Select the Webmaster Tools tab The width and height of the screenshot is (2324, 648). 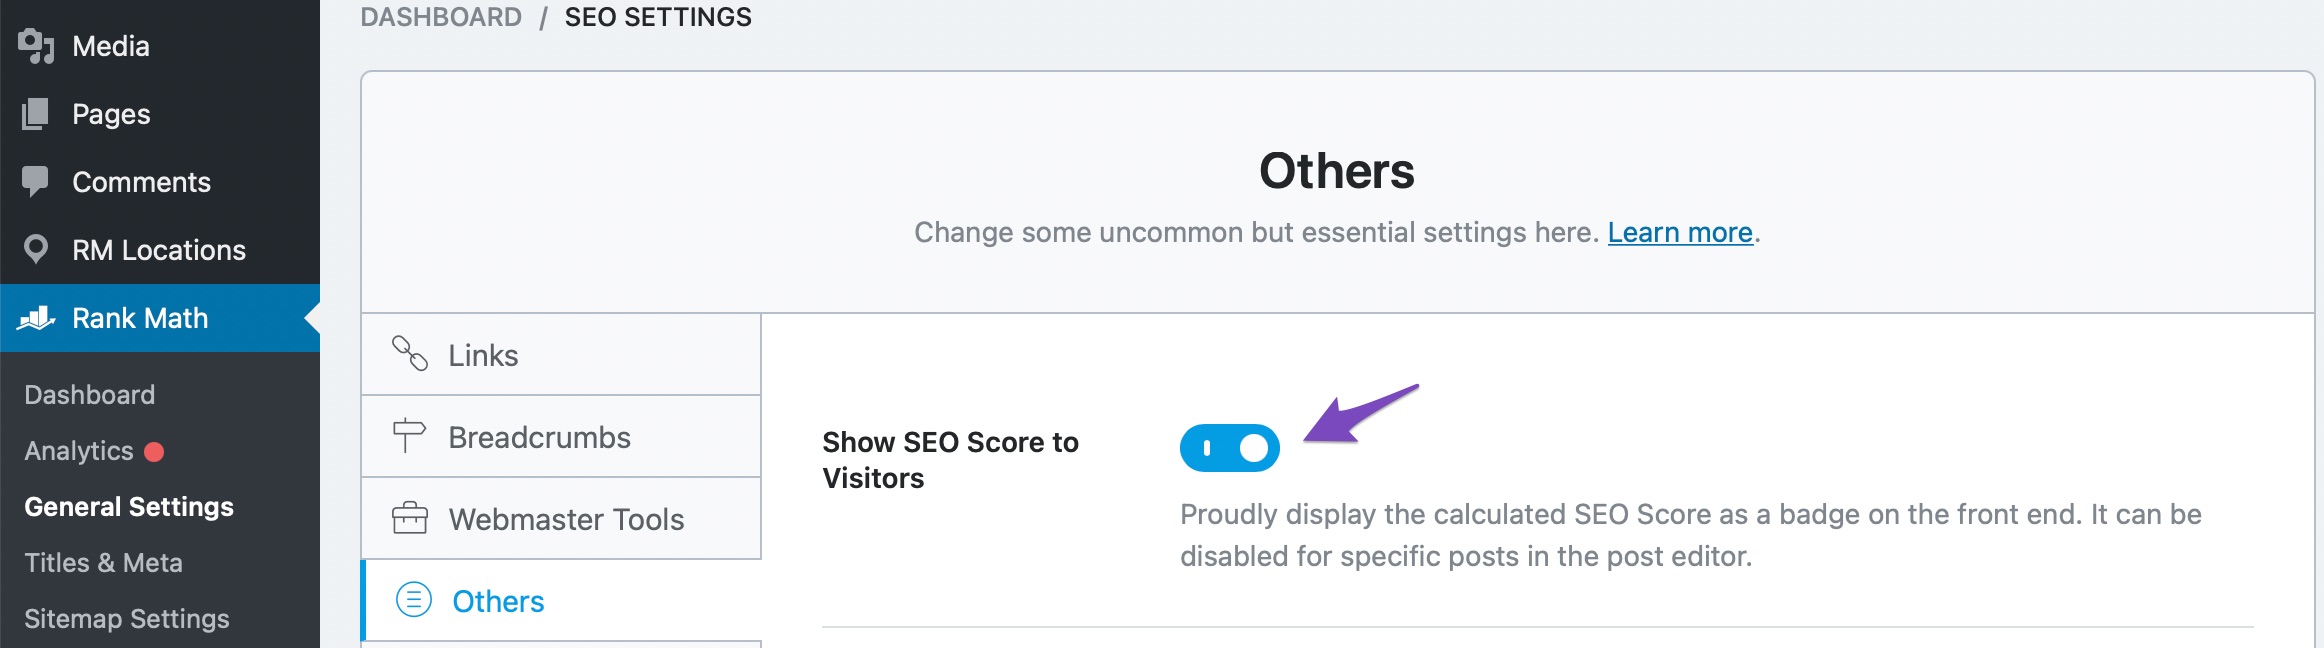tap(566, 519)
